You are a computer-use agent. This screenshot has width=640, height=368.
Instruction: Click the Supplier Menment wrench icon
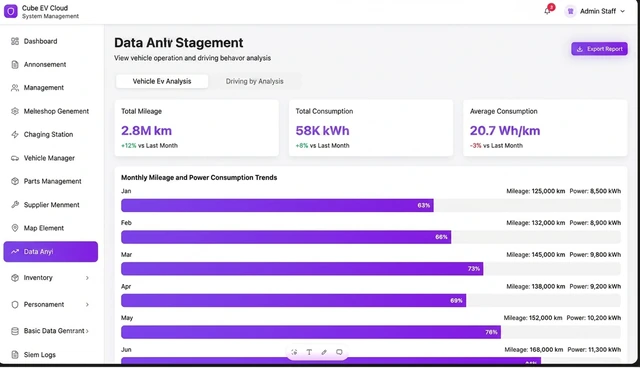tap(15, 205)
